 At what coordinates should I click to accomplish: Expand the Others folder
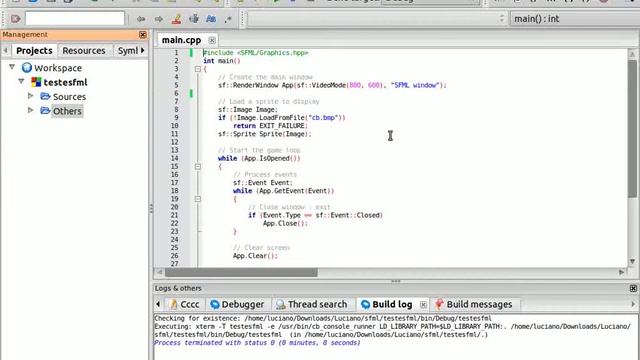pos(31,110)
